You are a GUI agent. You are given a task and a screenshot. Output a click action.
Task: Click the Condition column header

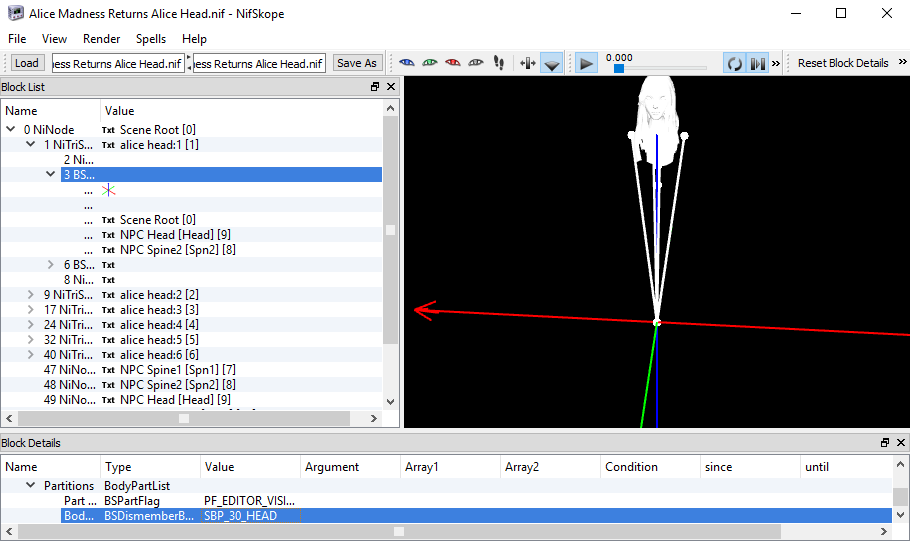tap(651, 467)
